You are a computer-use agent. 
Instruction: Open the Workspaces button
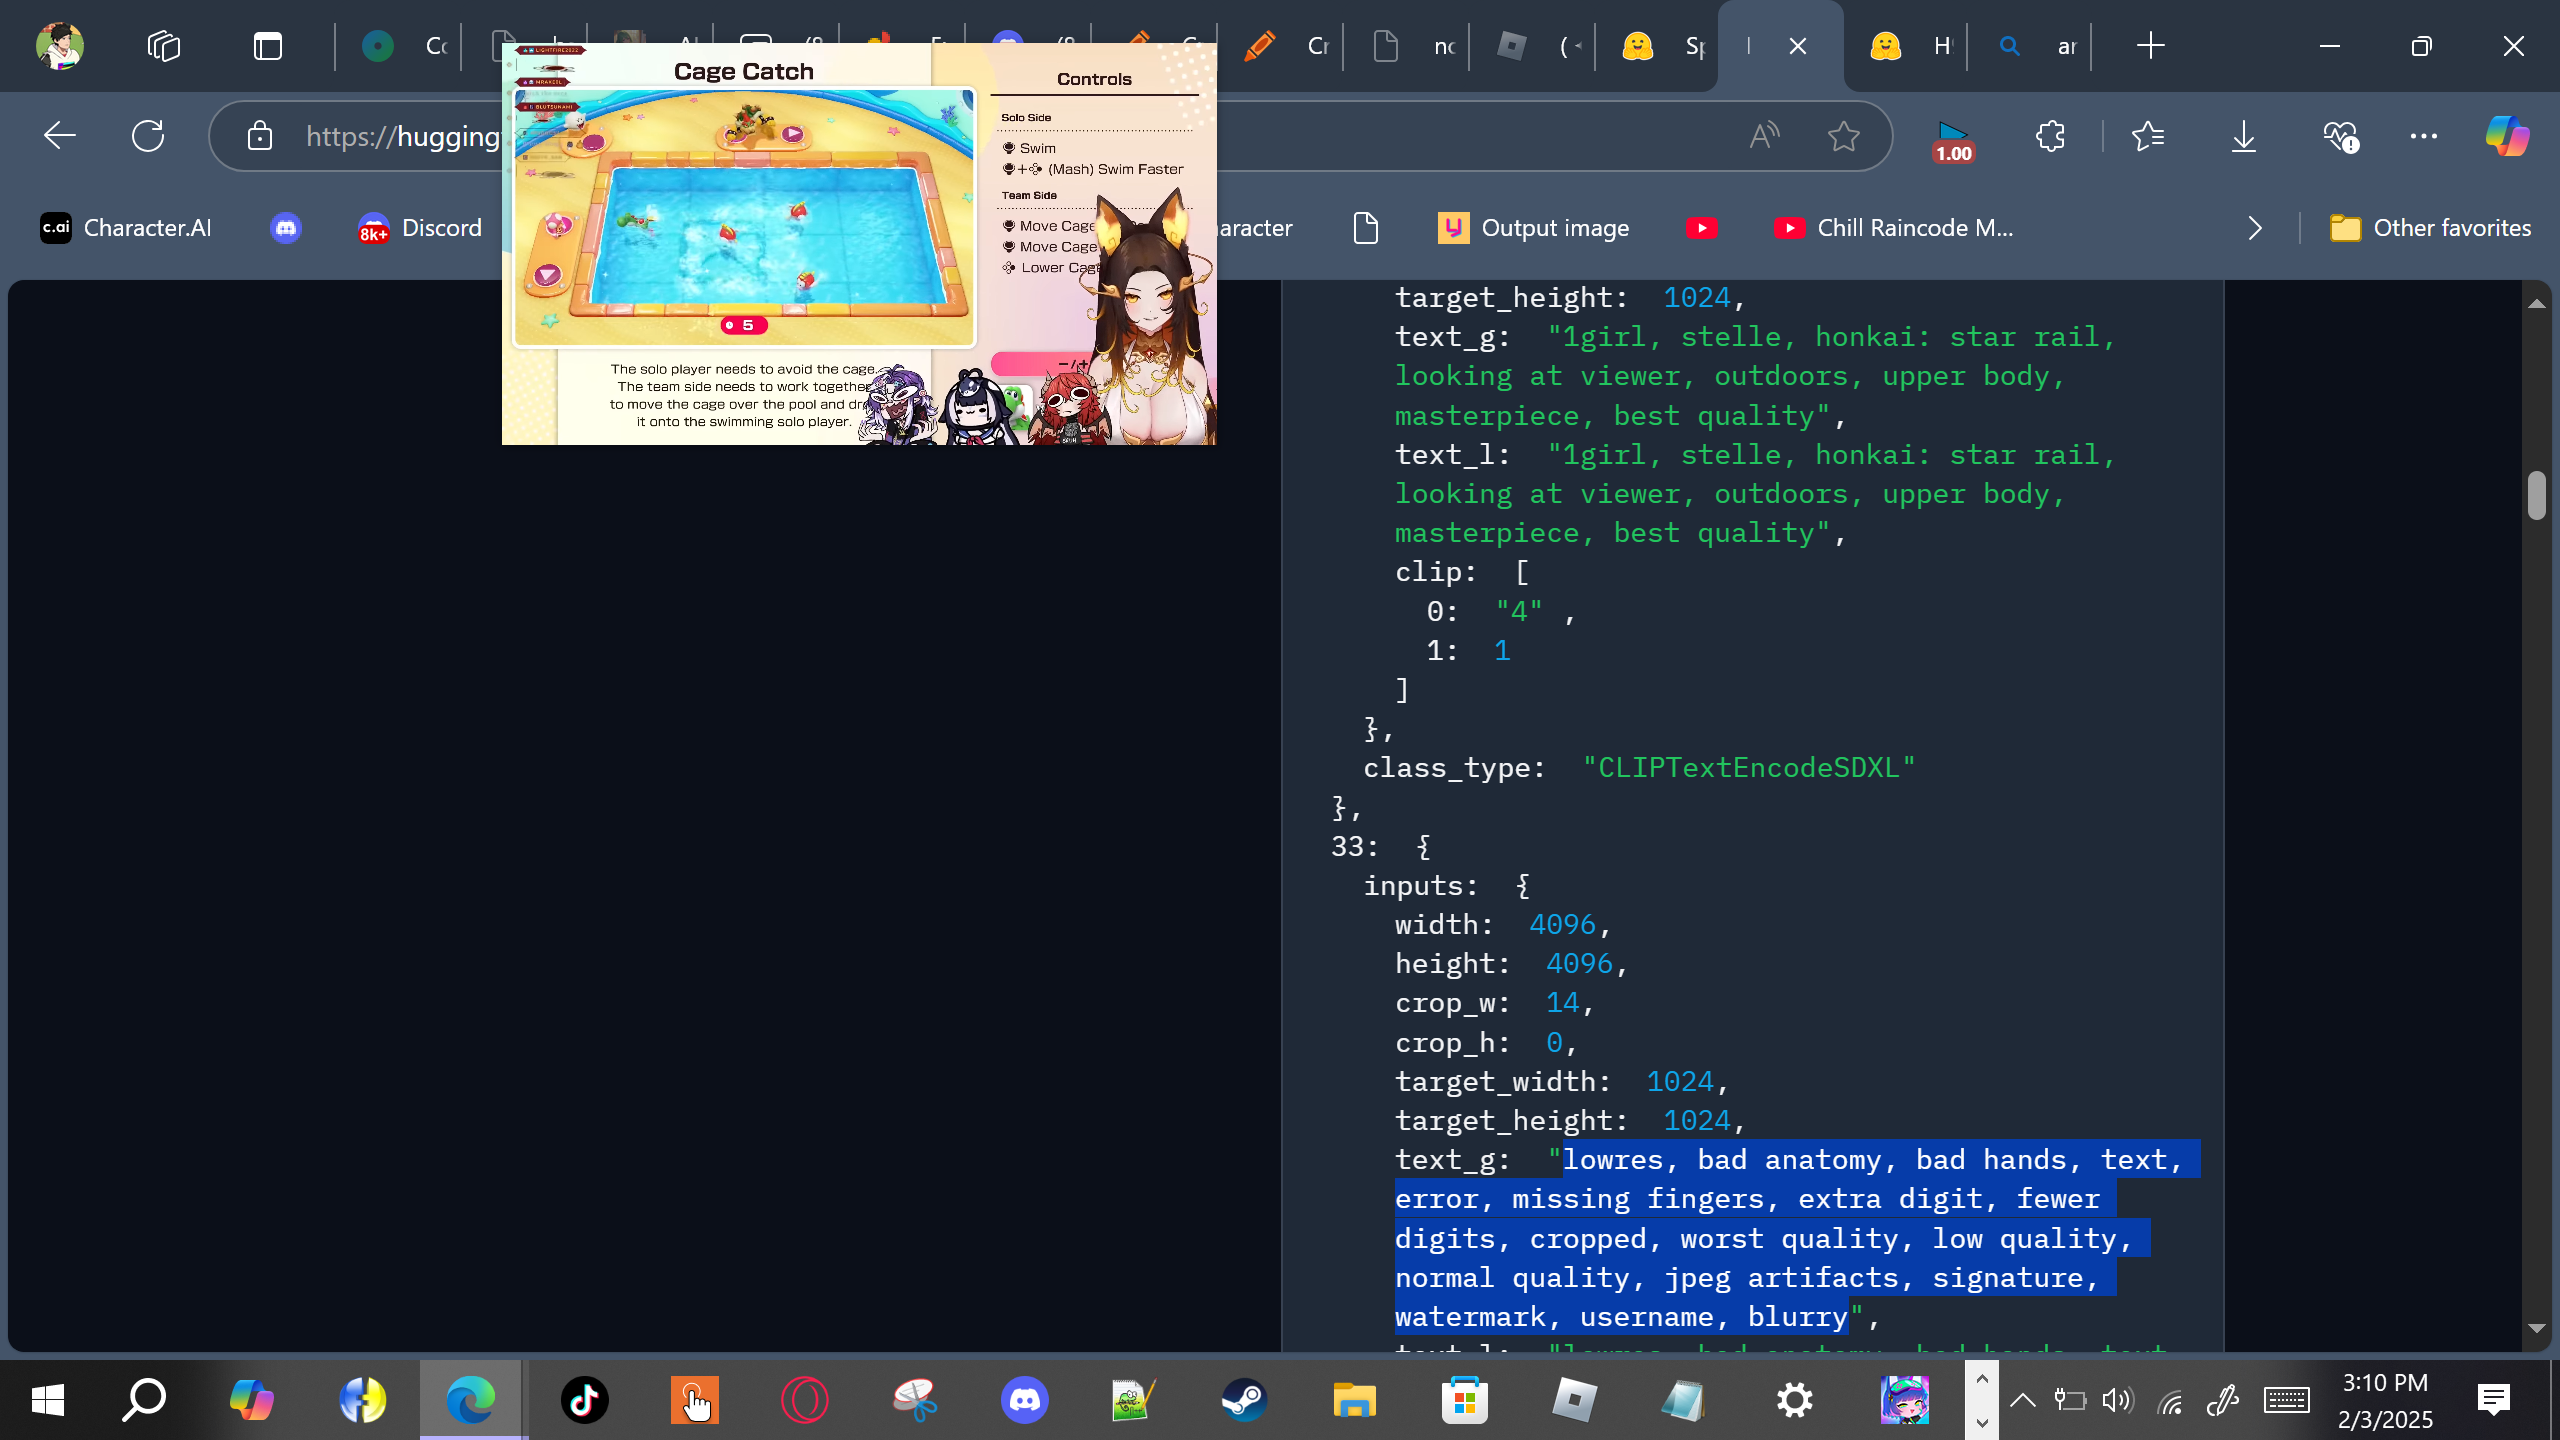pos(163,46)
